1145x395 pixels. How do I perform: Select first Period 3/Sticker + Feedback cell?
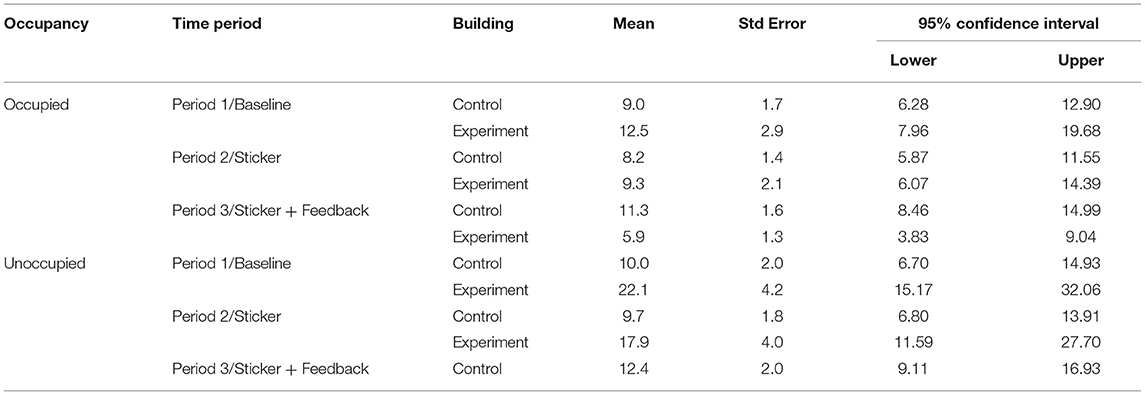[x=270, y=211]
